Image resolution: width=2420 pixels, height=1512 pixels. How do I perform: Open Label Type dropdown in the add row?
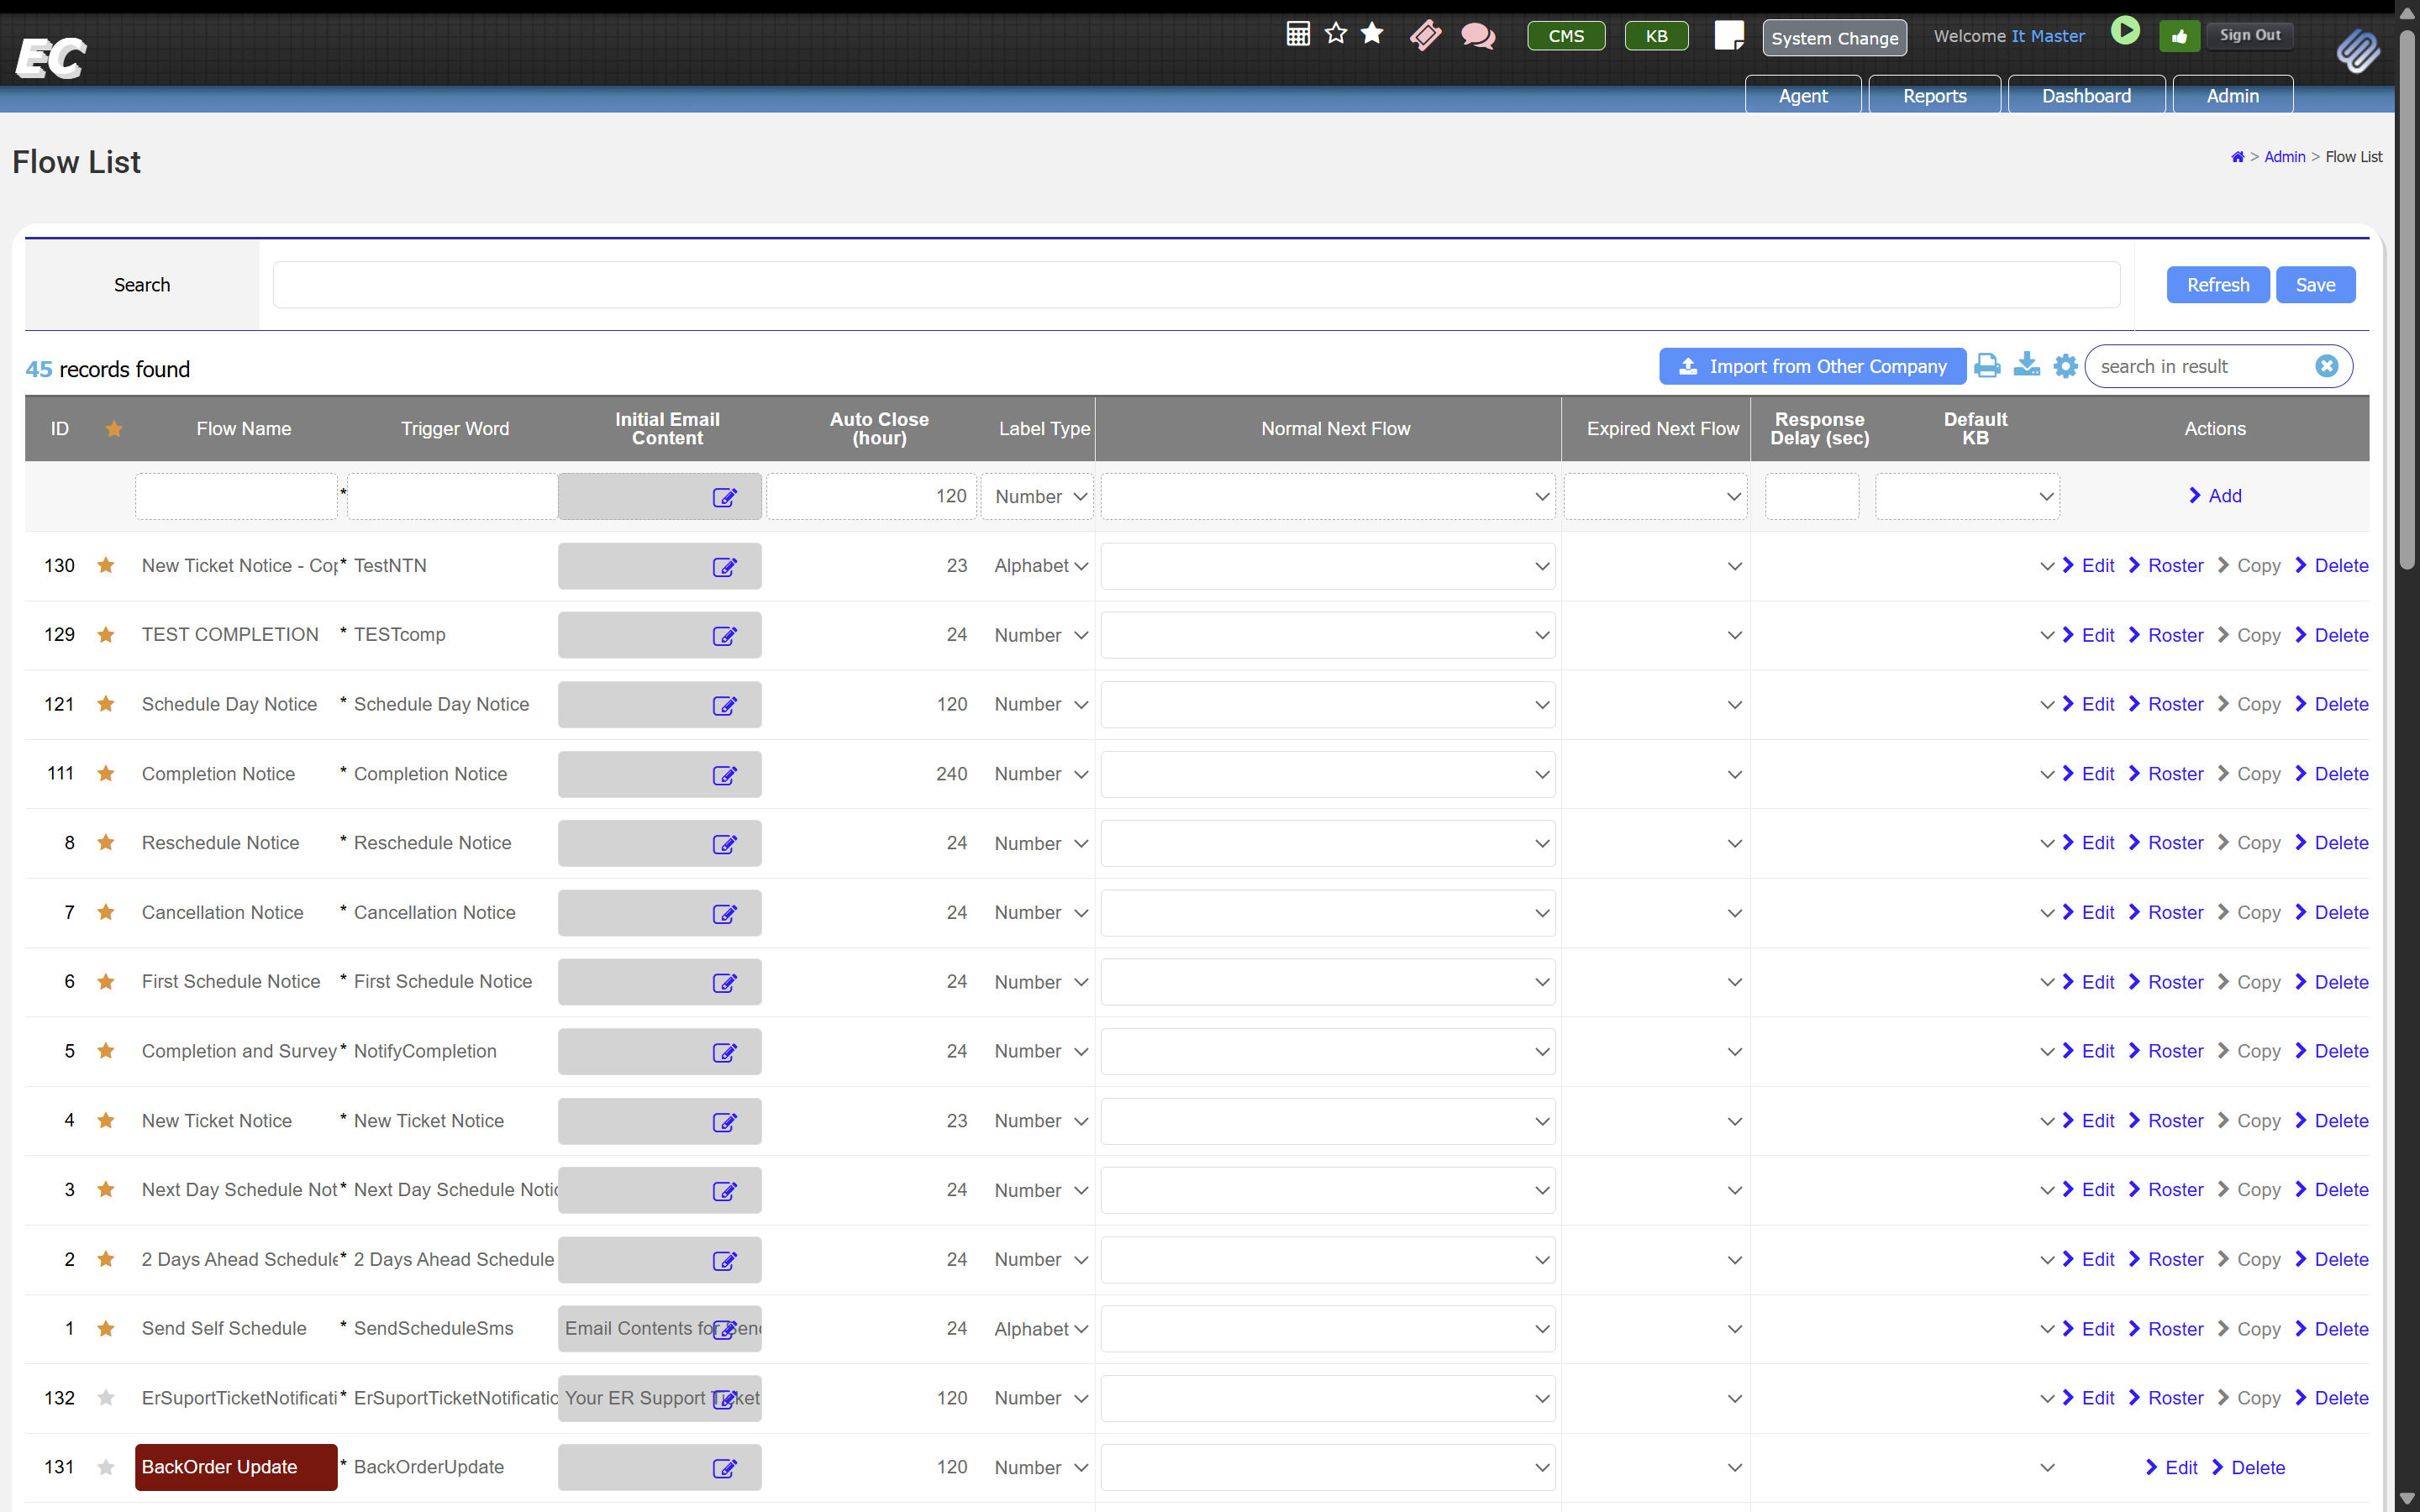pyautogui.click(x=1037, y=497)
